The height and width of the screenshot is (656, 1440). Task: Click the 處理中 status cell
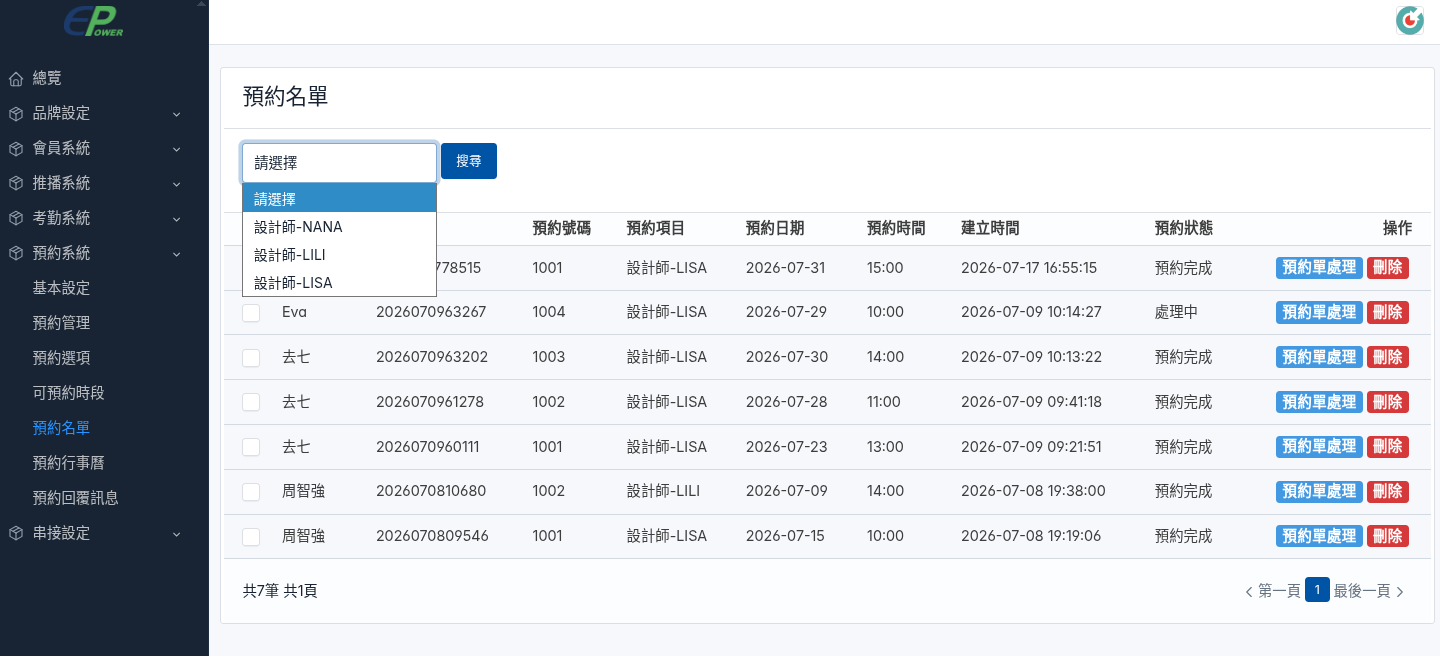pyautogui.click(x=1176, y=312)
